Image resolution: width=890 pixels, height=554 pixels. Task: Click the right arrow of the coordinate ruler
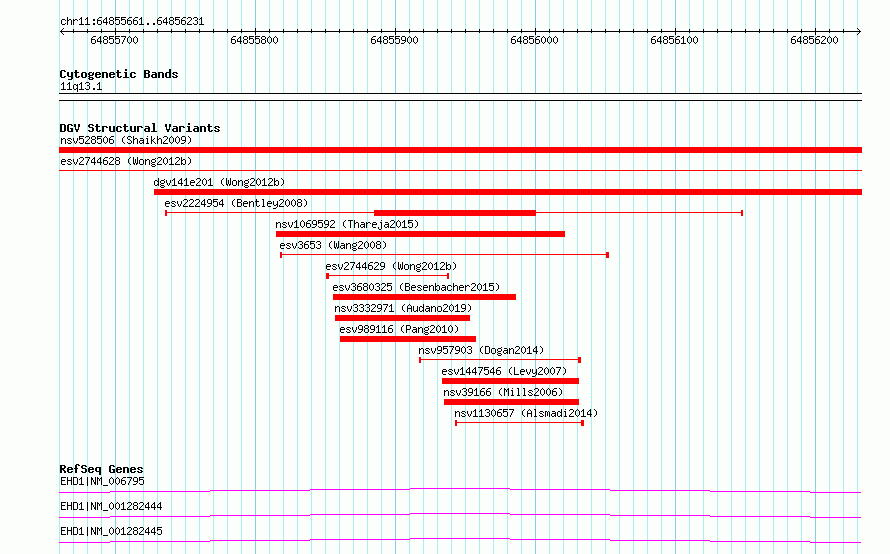pos(859,32)
